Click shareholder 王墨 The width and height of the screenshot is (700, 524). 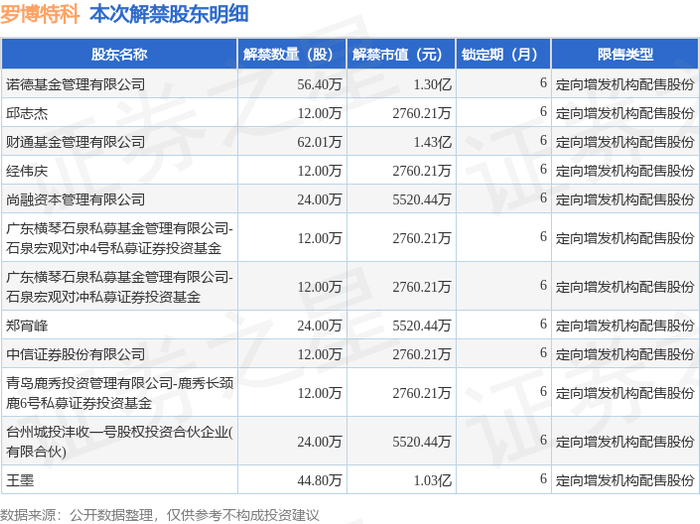click(20, 480)
